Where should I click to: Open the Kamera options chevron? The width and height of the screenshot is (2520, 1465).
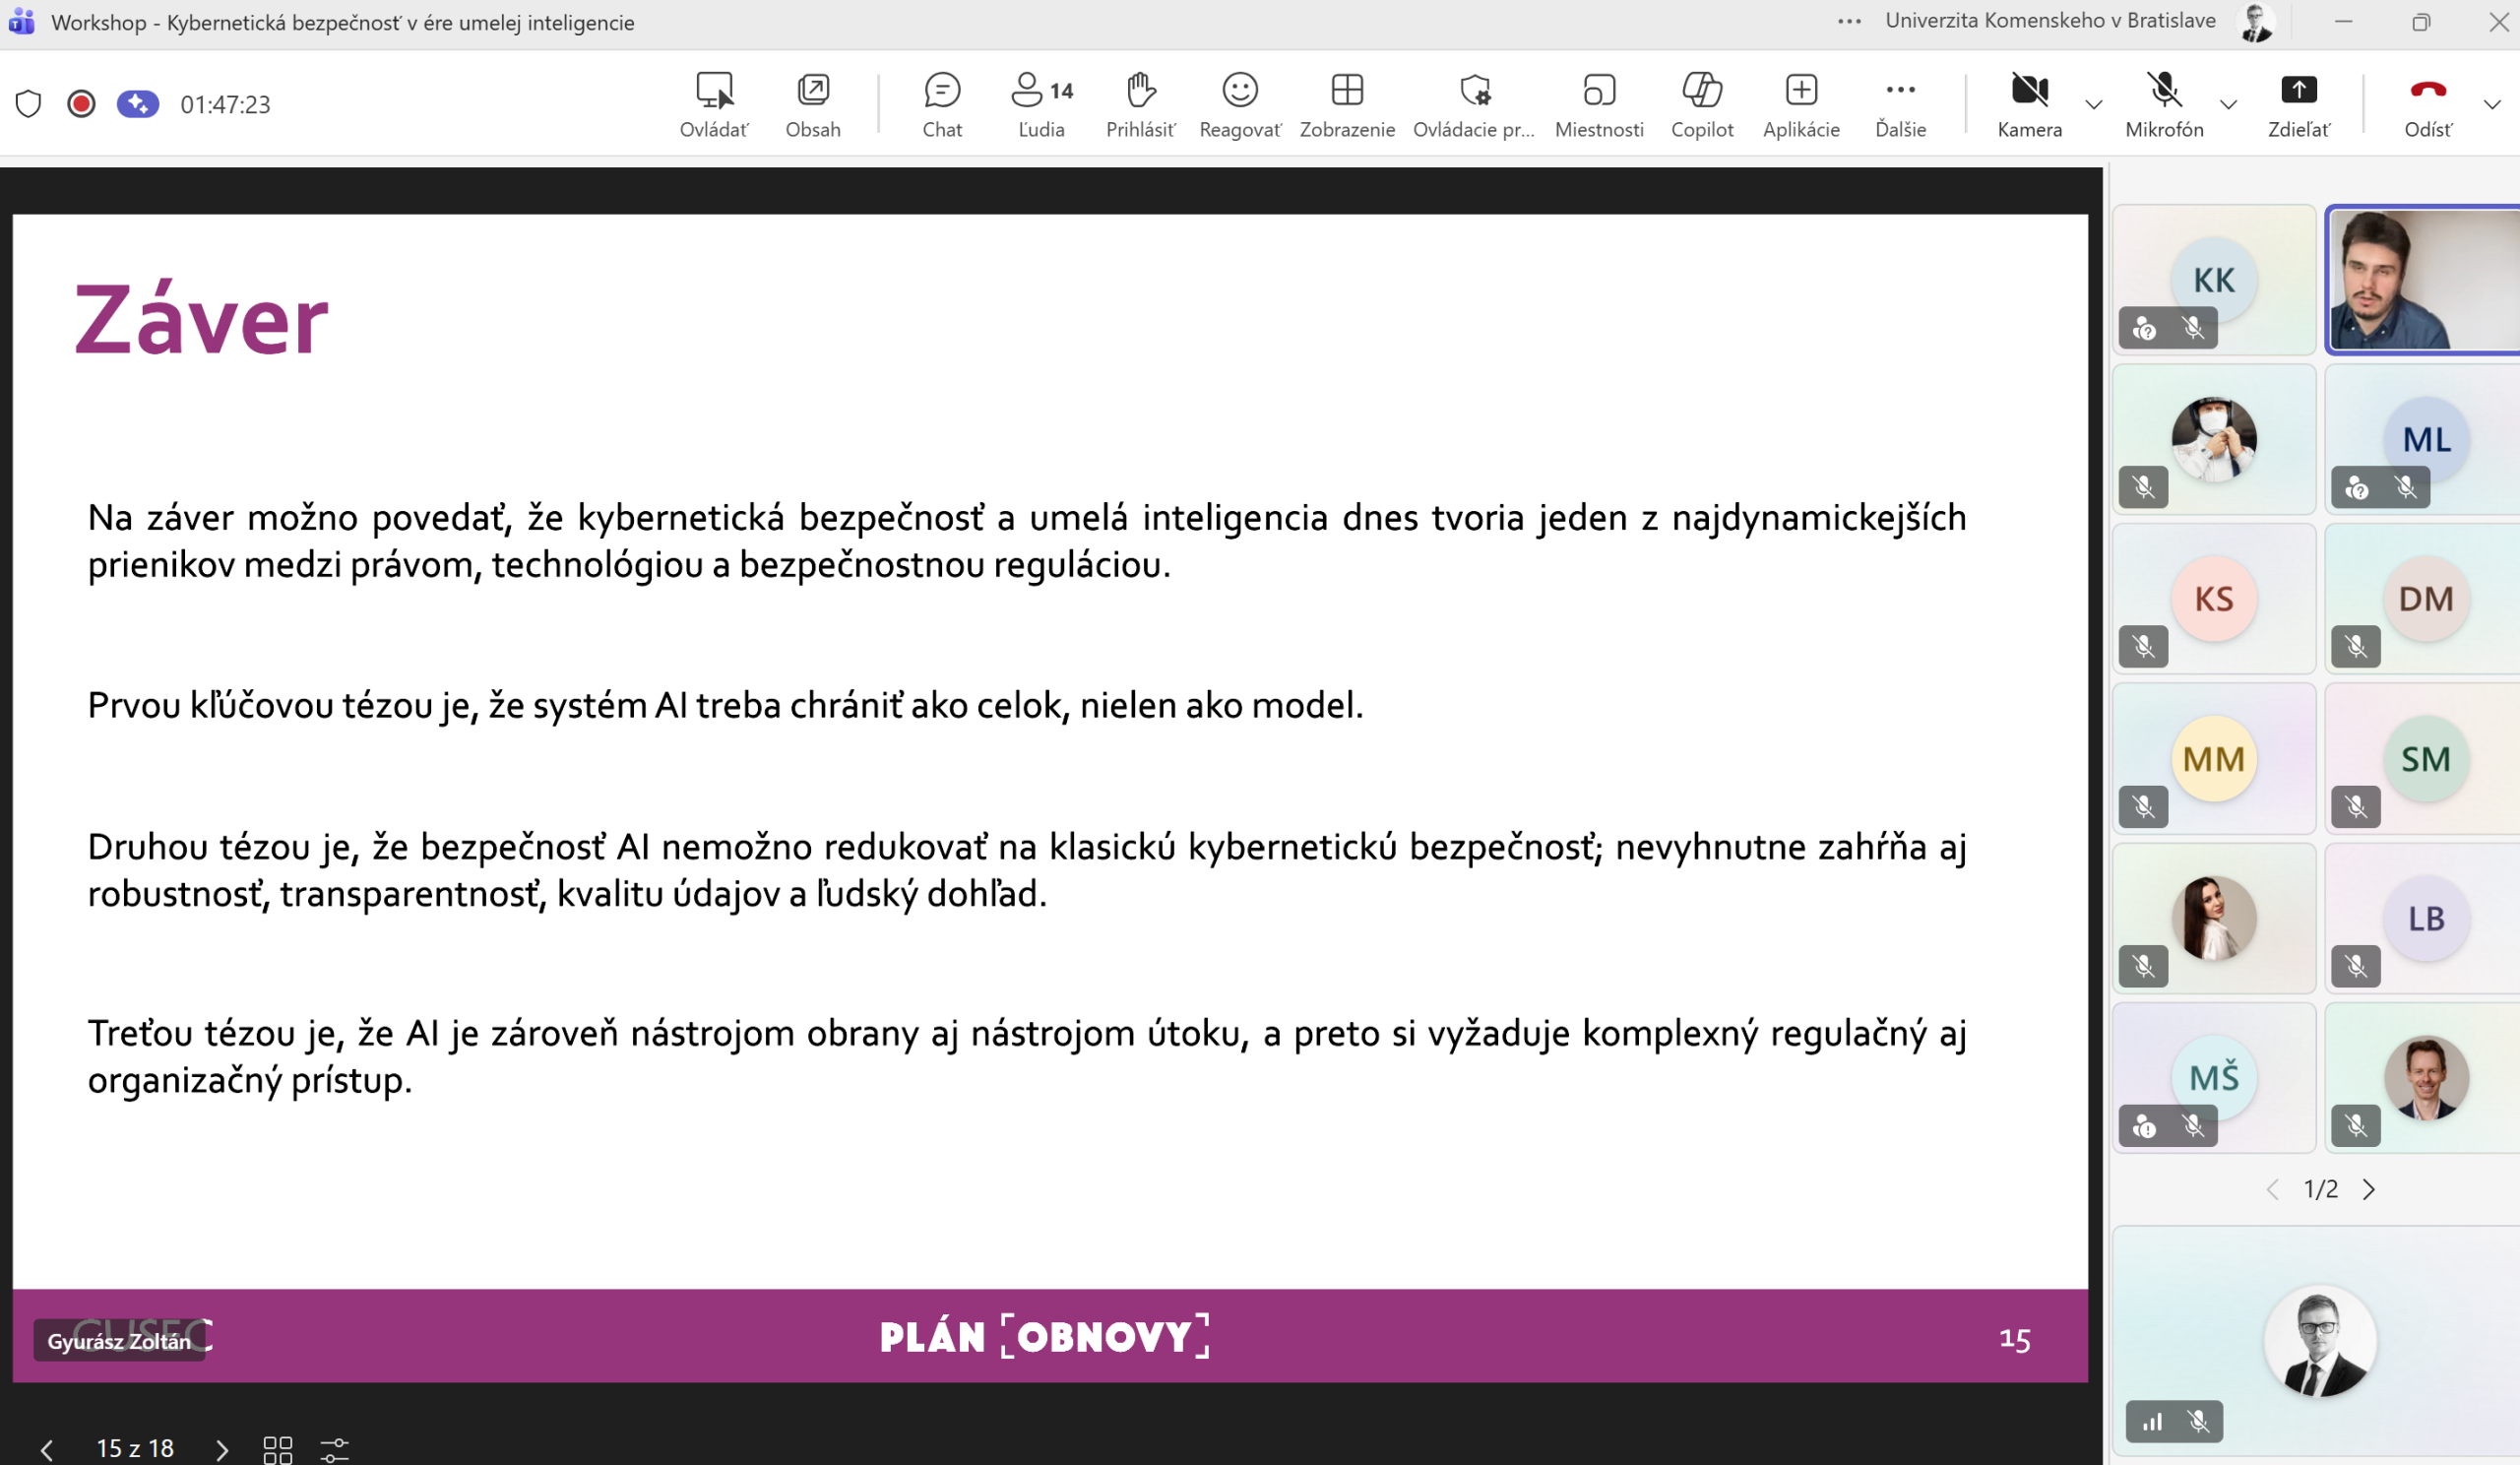2094,103
